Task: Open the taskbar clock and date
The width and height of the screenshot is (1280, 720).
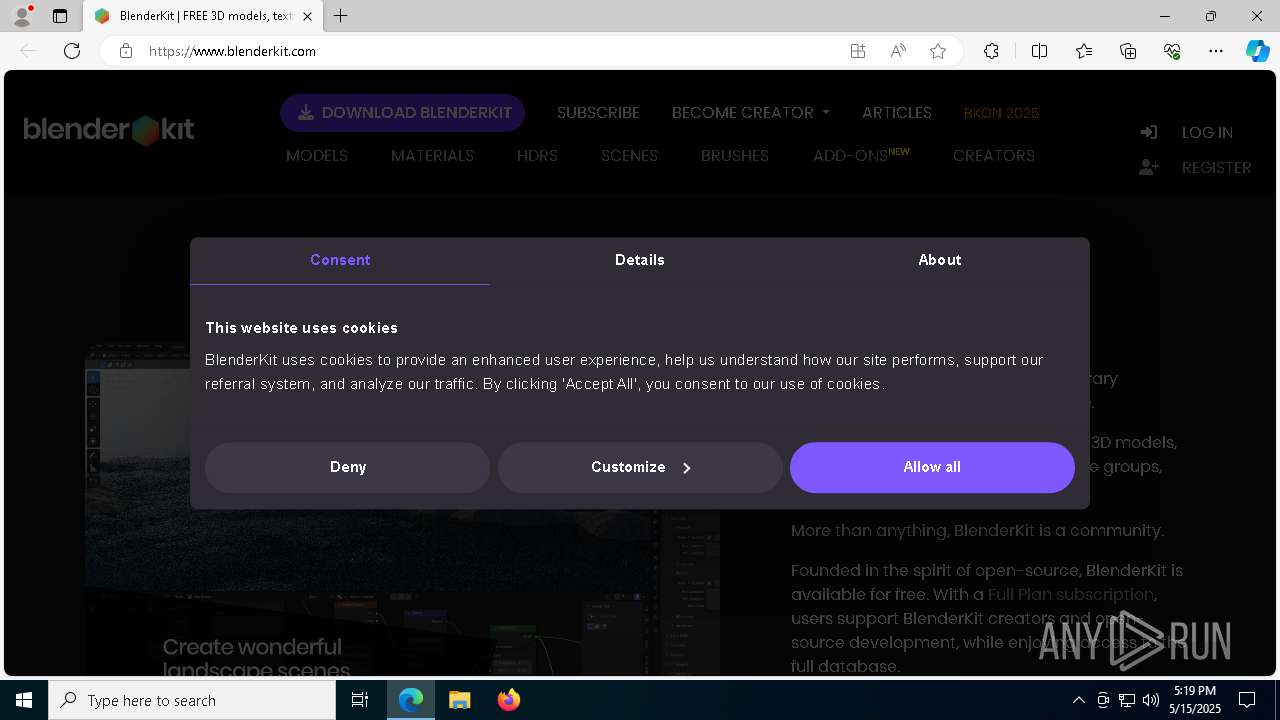Action: (1195, 700)
